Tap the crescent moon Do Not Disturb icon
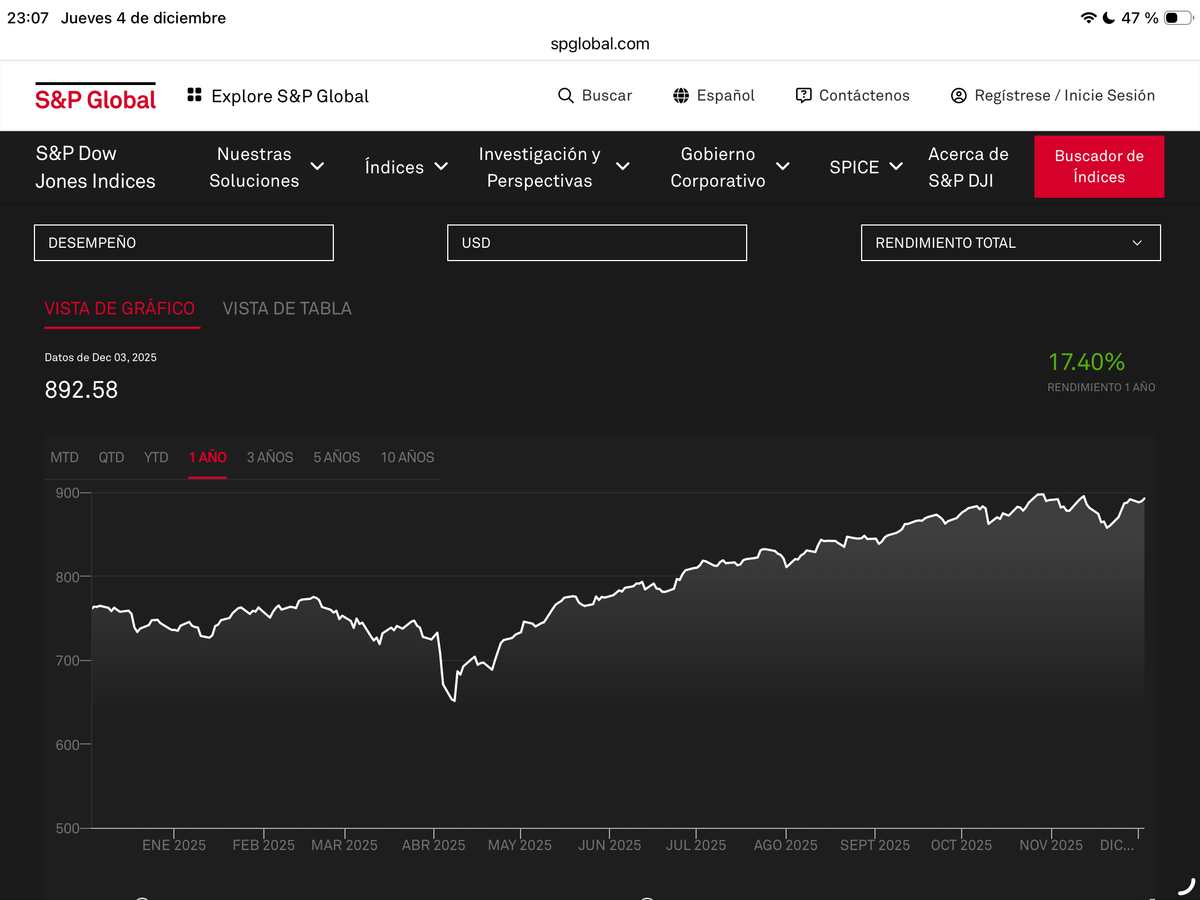Viewport: 1200px width, 900px height. (1109, 17)
